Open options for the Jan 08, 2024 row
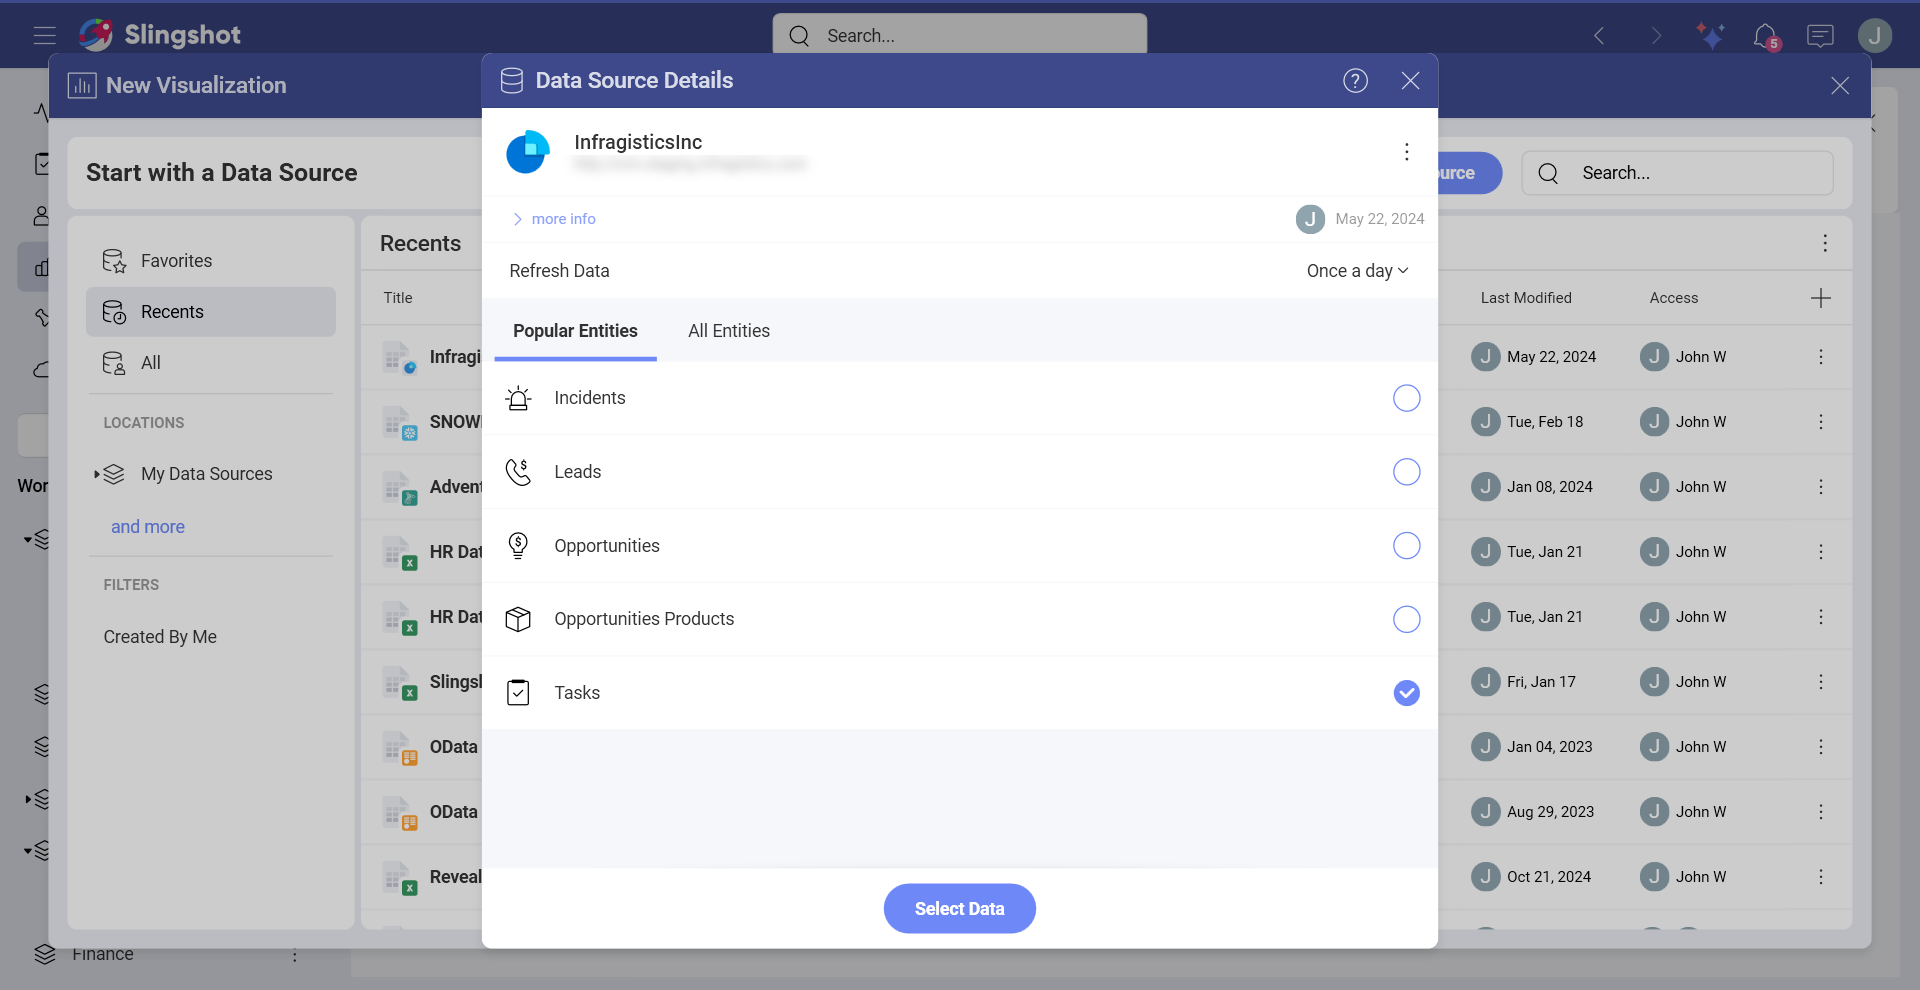This screenshot has height=990, width=1920. pos(1821,487)
